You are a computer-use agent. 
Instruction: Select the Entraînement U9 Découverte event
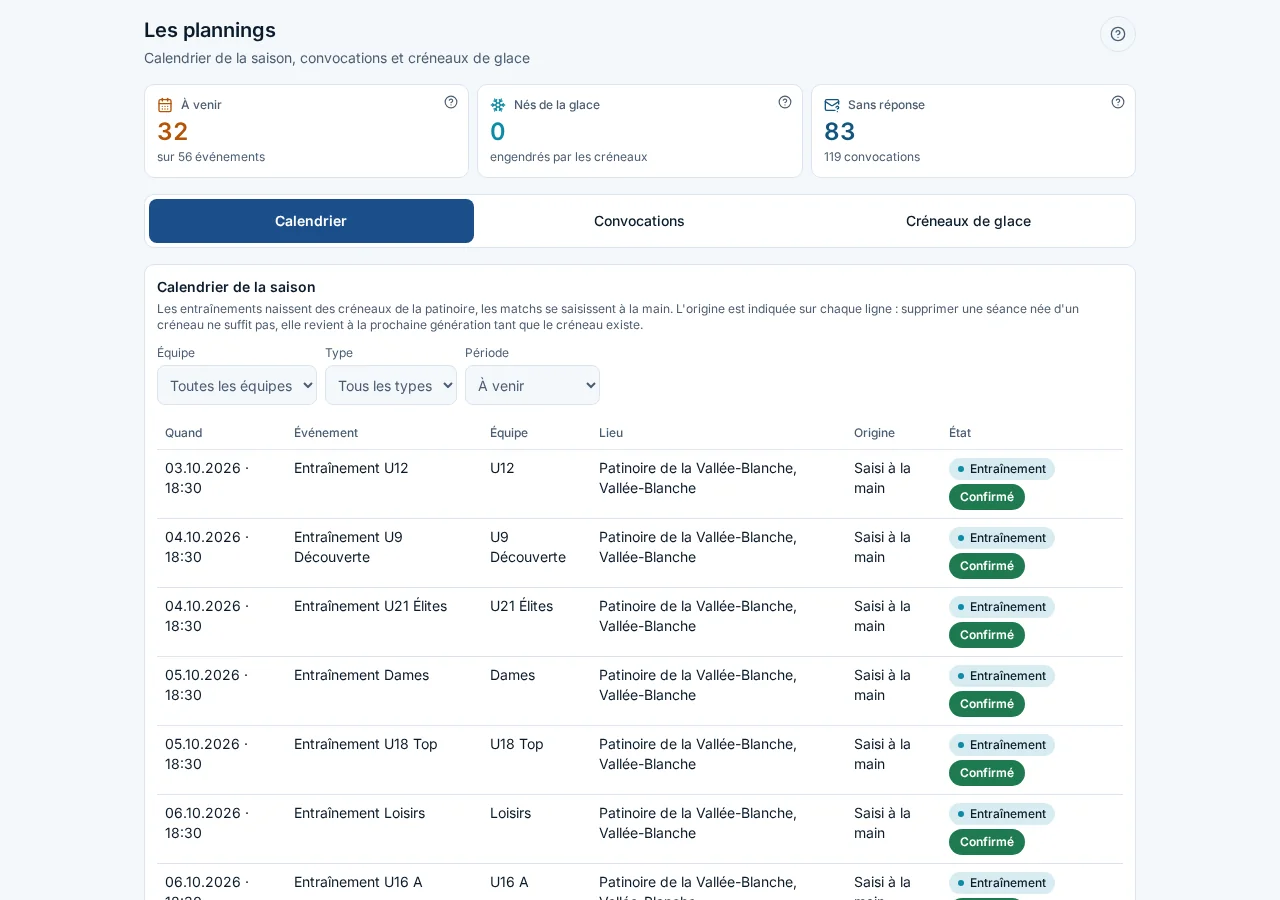[x=348, y=547]
